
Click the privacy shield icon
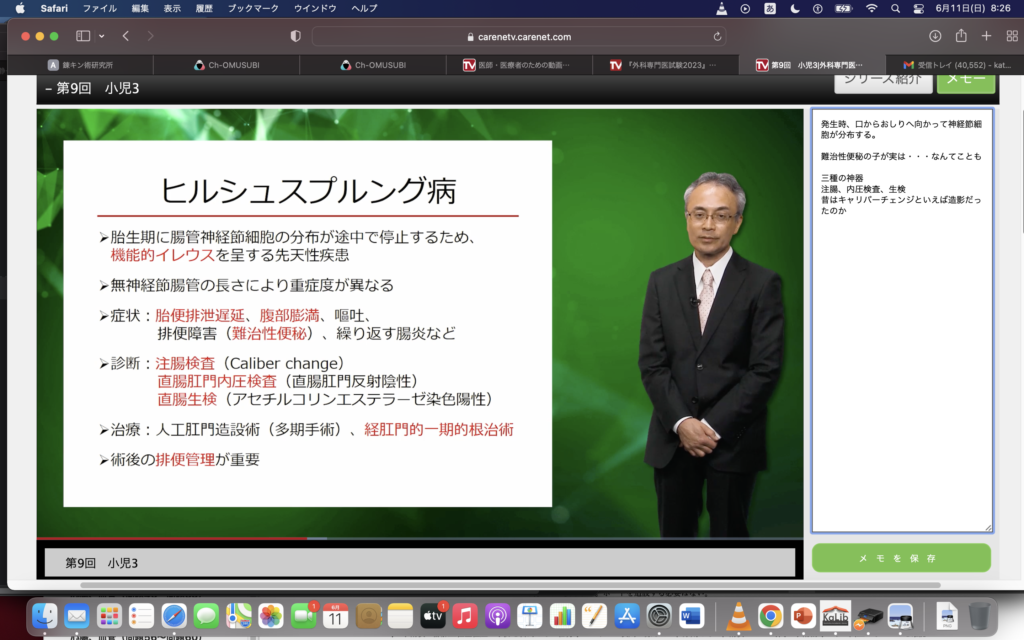click(x=295, y=36)
